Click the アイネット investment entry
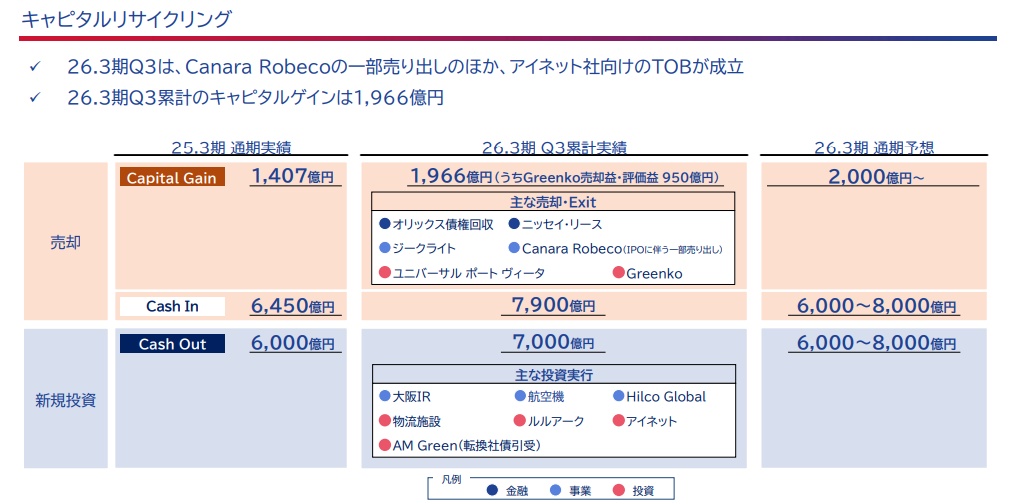1015x501 pixels. [651, 421]
